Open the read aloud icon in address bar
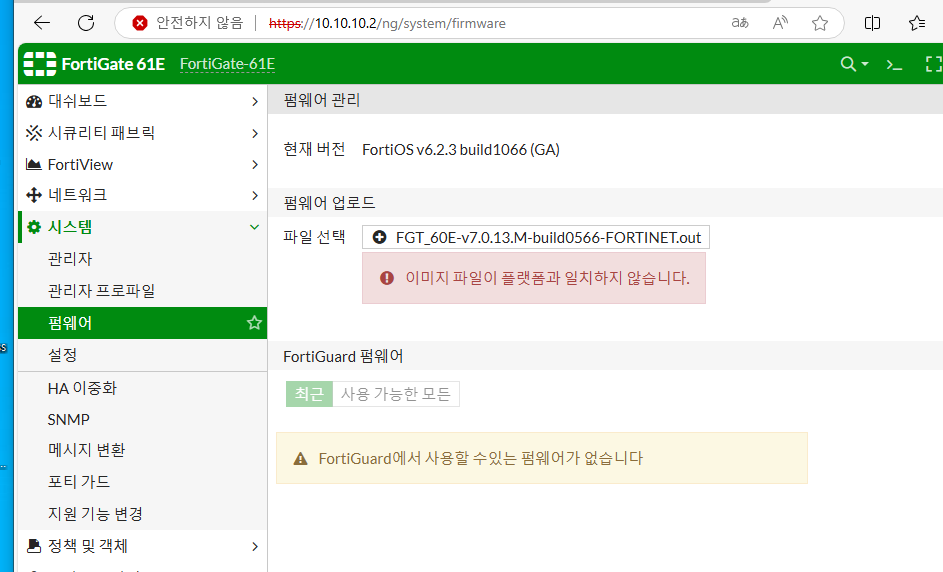943x572 pixels. coord(780,23)
